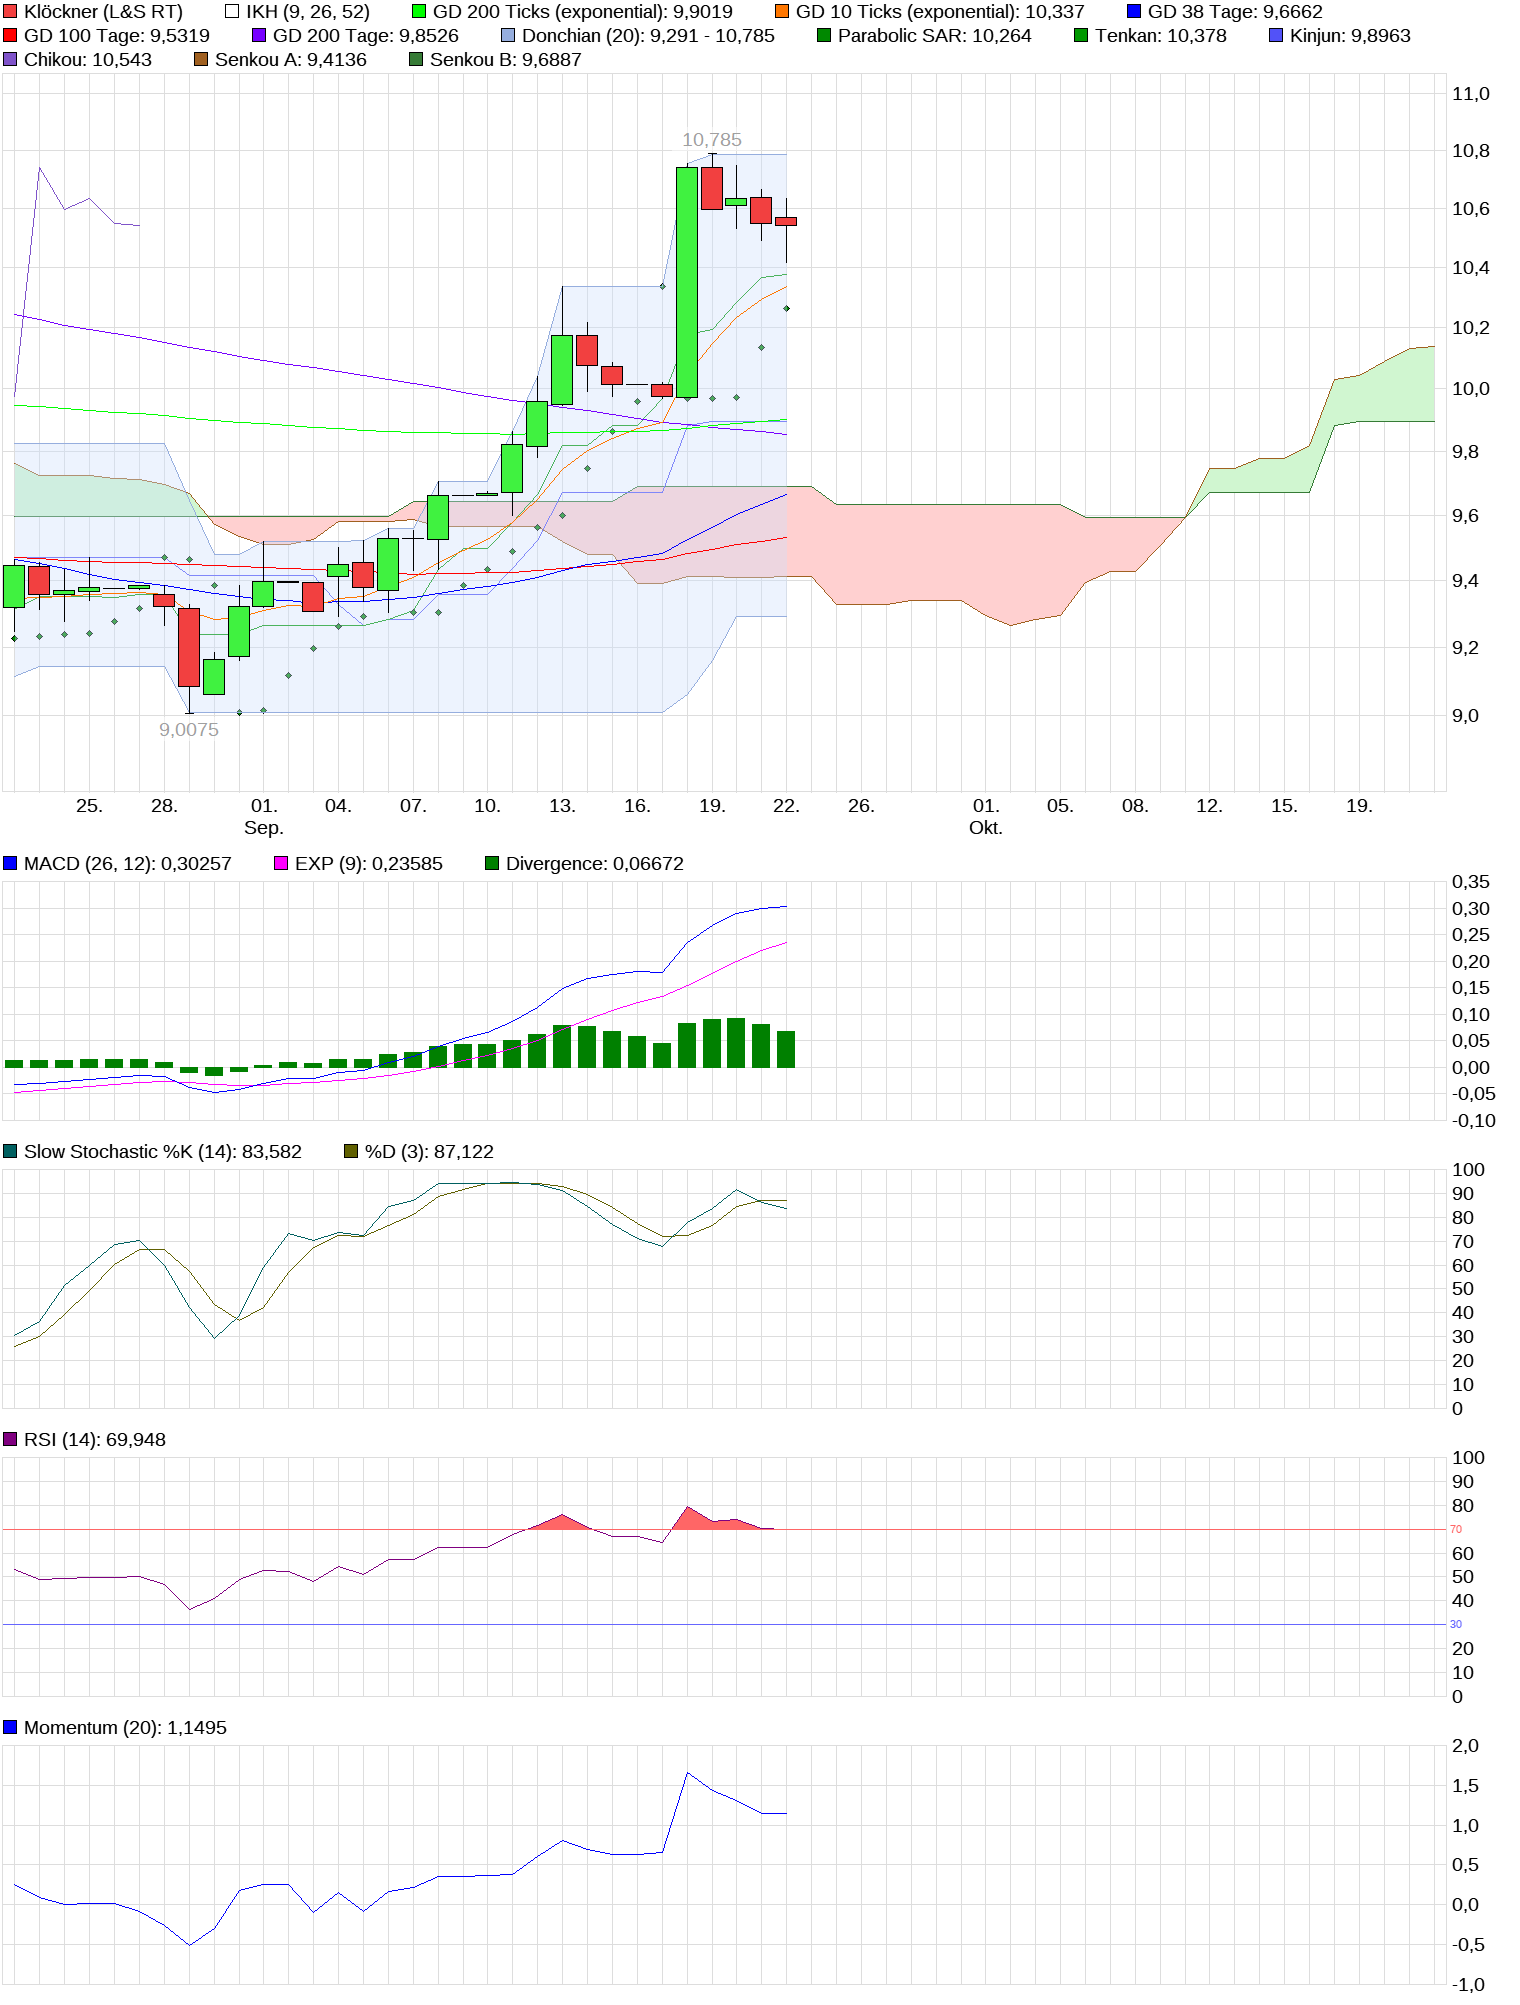Image resolution: width=1520 pixels, height=2005 pixels.
Task: Click the blue GD 38 Tage legend swatch
Action: (1134, 12)
